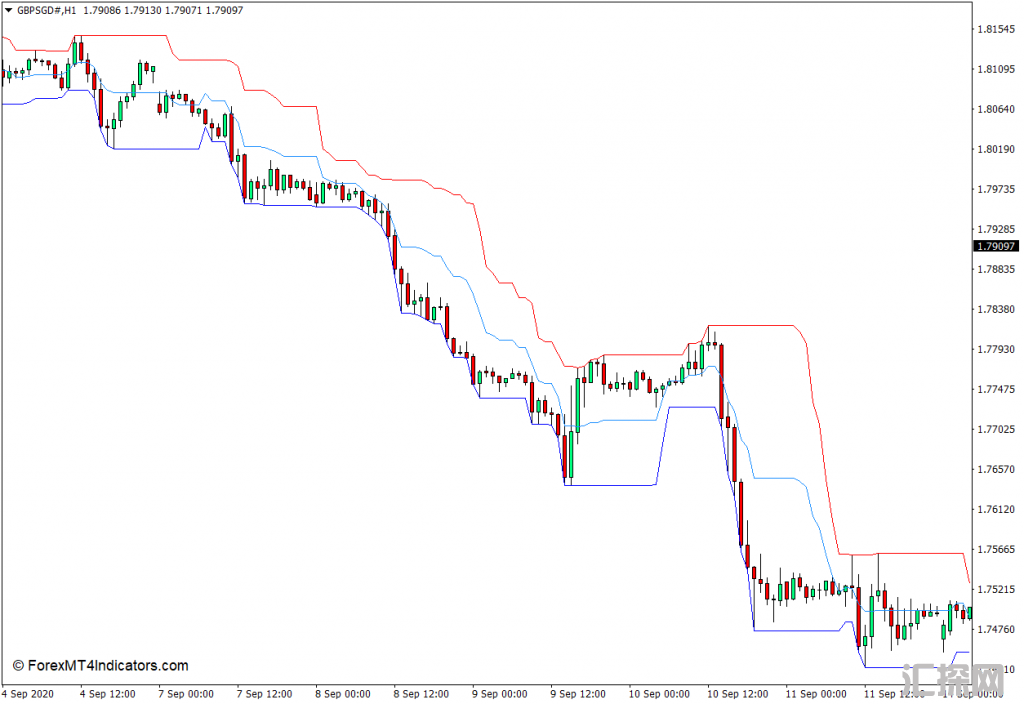Open the ForexMT4Indicators.com watermark link
This screenshot has height=704, width=1024.
click(100, 665)
